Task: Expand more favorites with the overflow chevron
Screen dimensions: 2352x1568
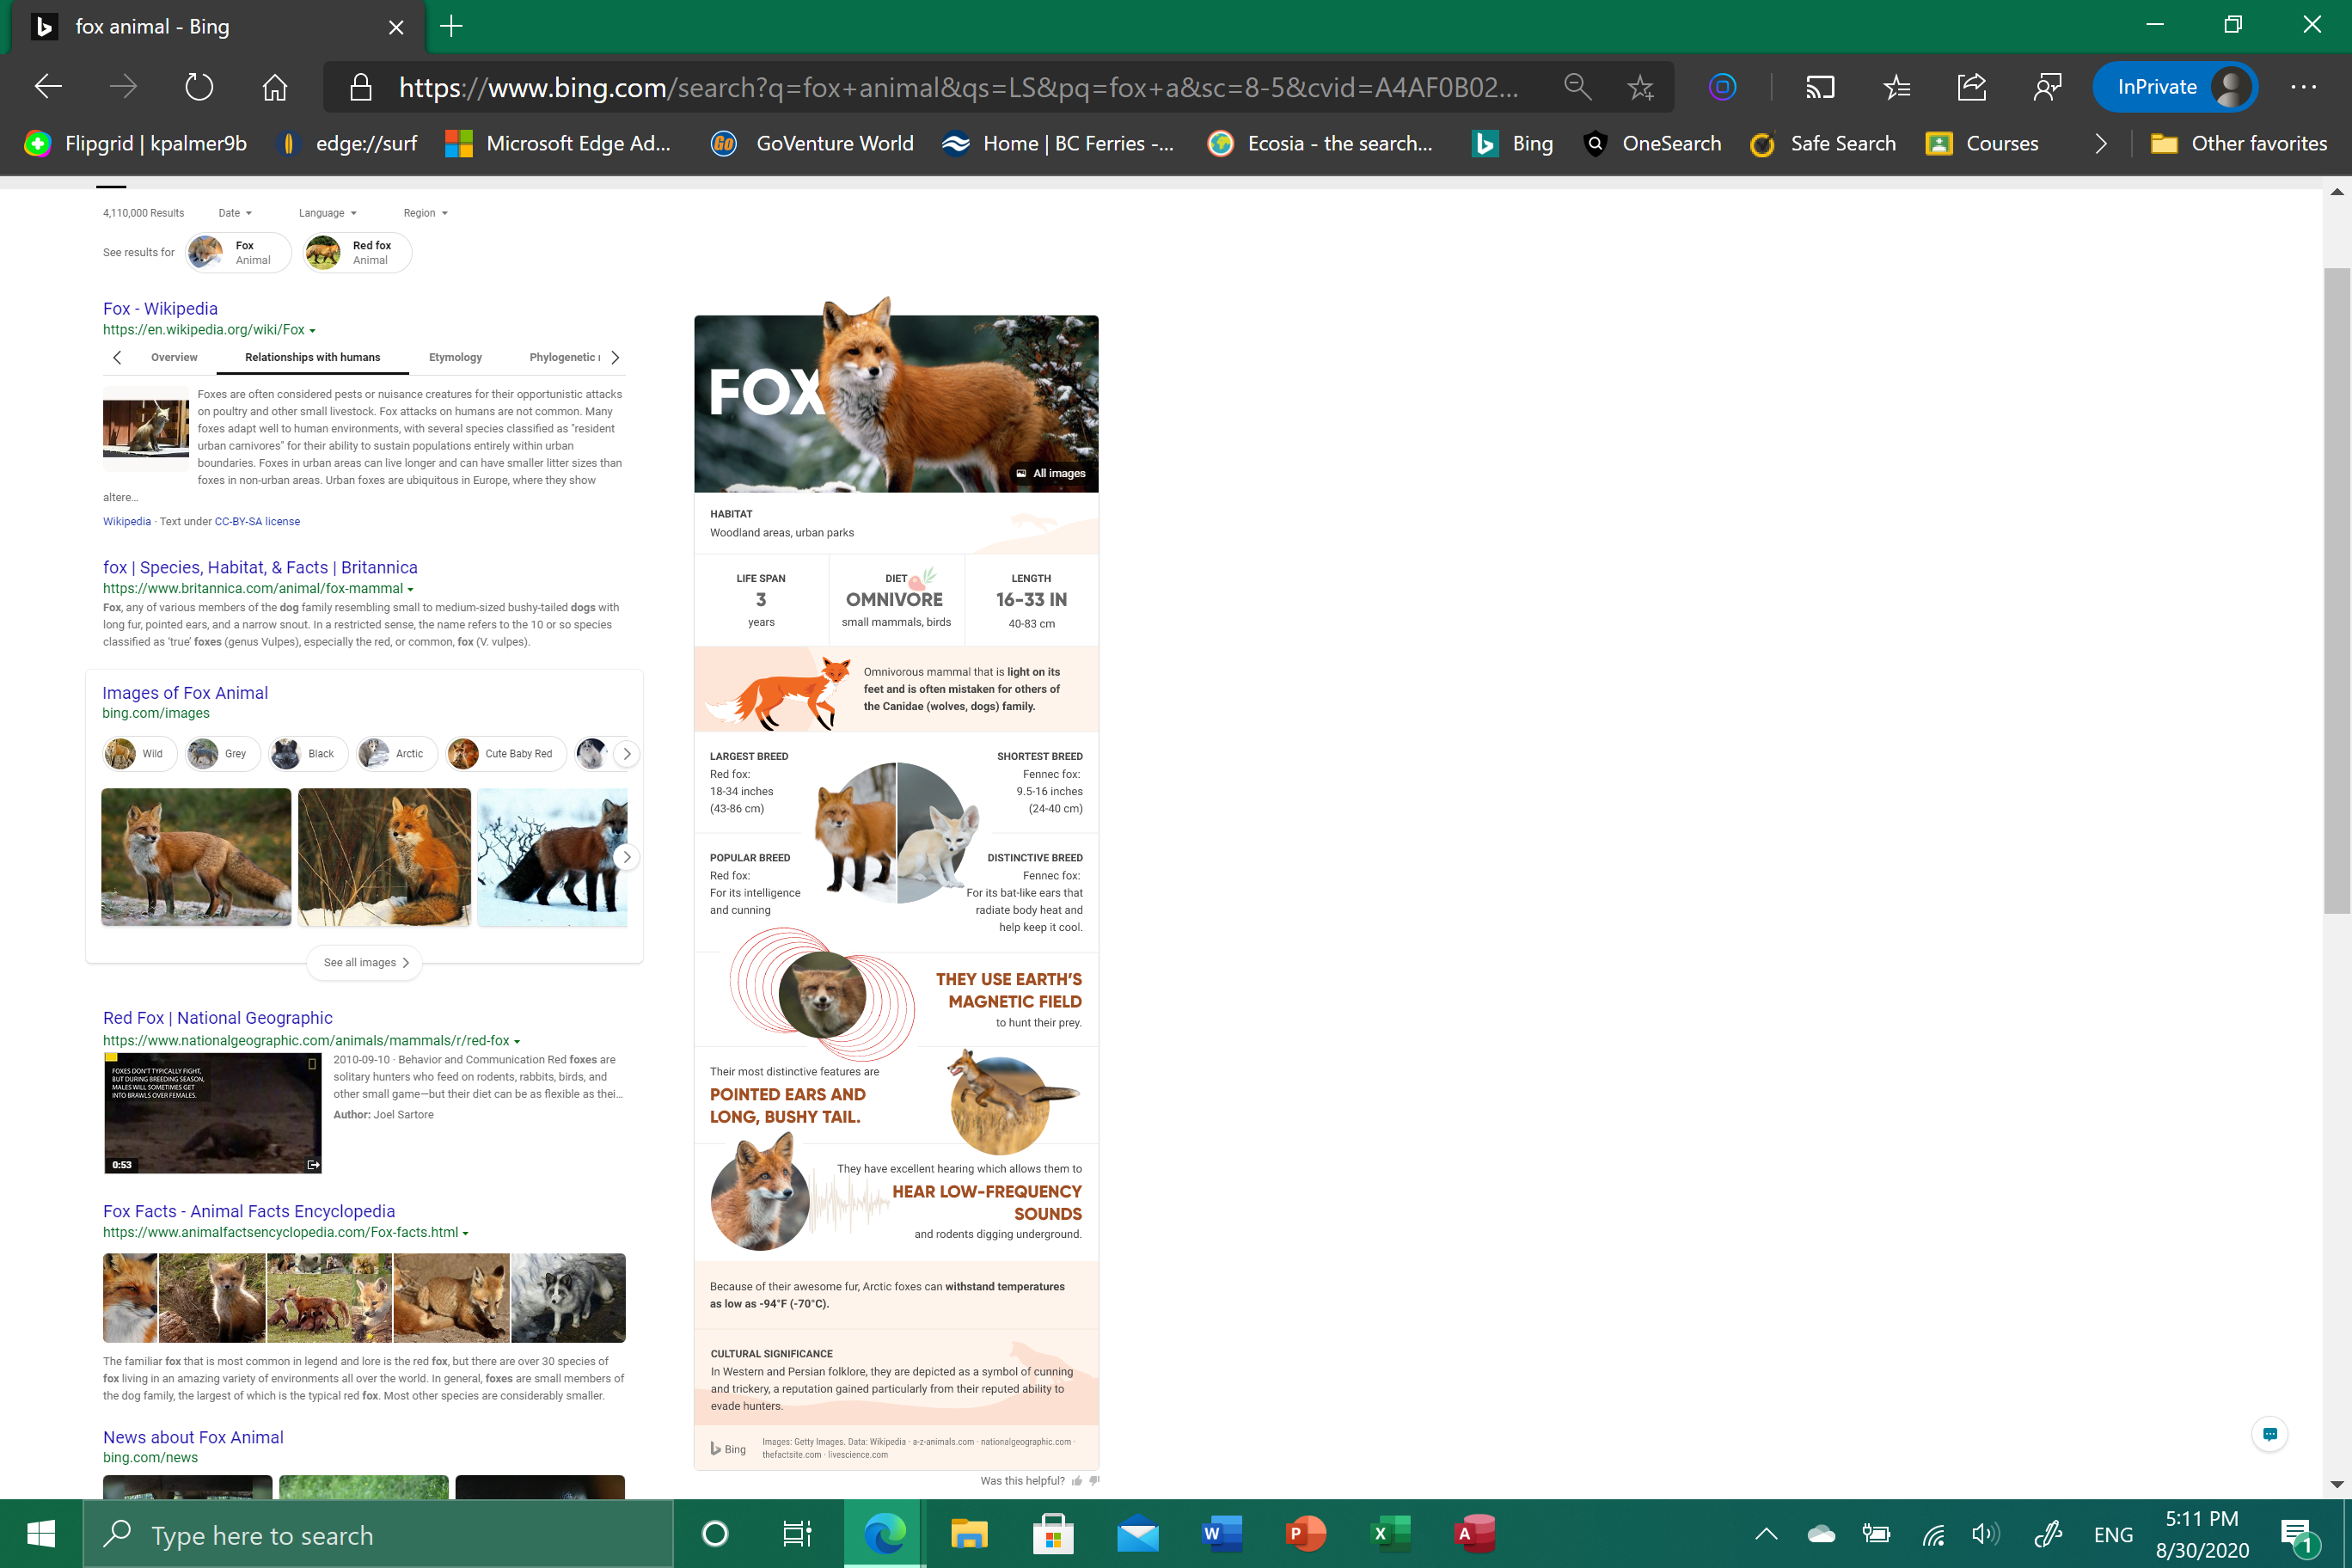Action: click(x=2099, y=143)
